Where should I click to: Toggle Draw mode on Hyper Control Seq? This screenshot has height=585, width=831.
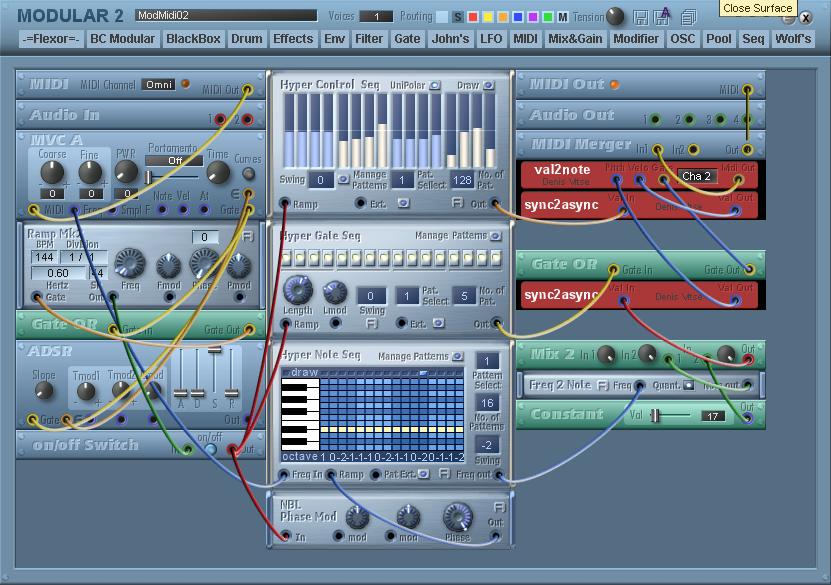click(x=489, y=86)
